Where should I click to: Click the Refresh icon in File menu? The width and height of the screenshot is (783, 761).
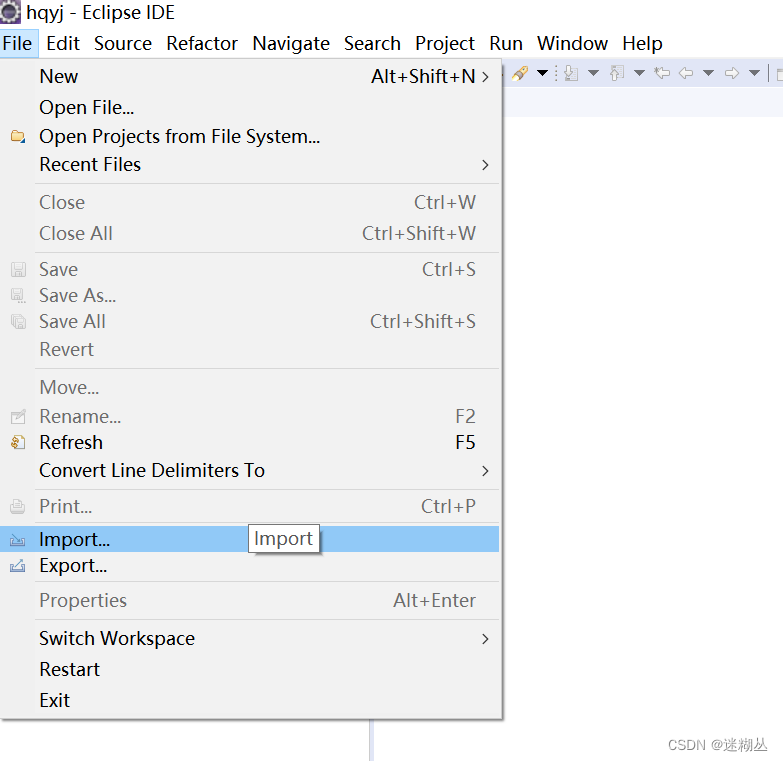click(x=18, y=442)
